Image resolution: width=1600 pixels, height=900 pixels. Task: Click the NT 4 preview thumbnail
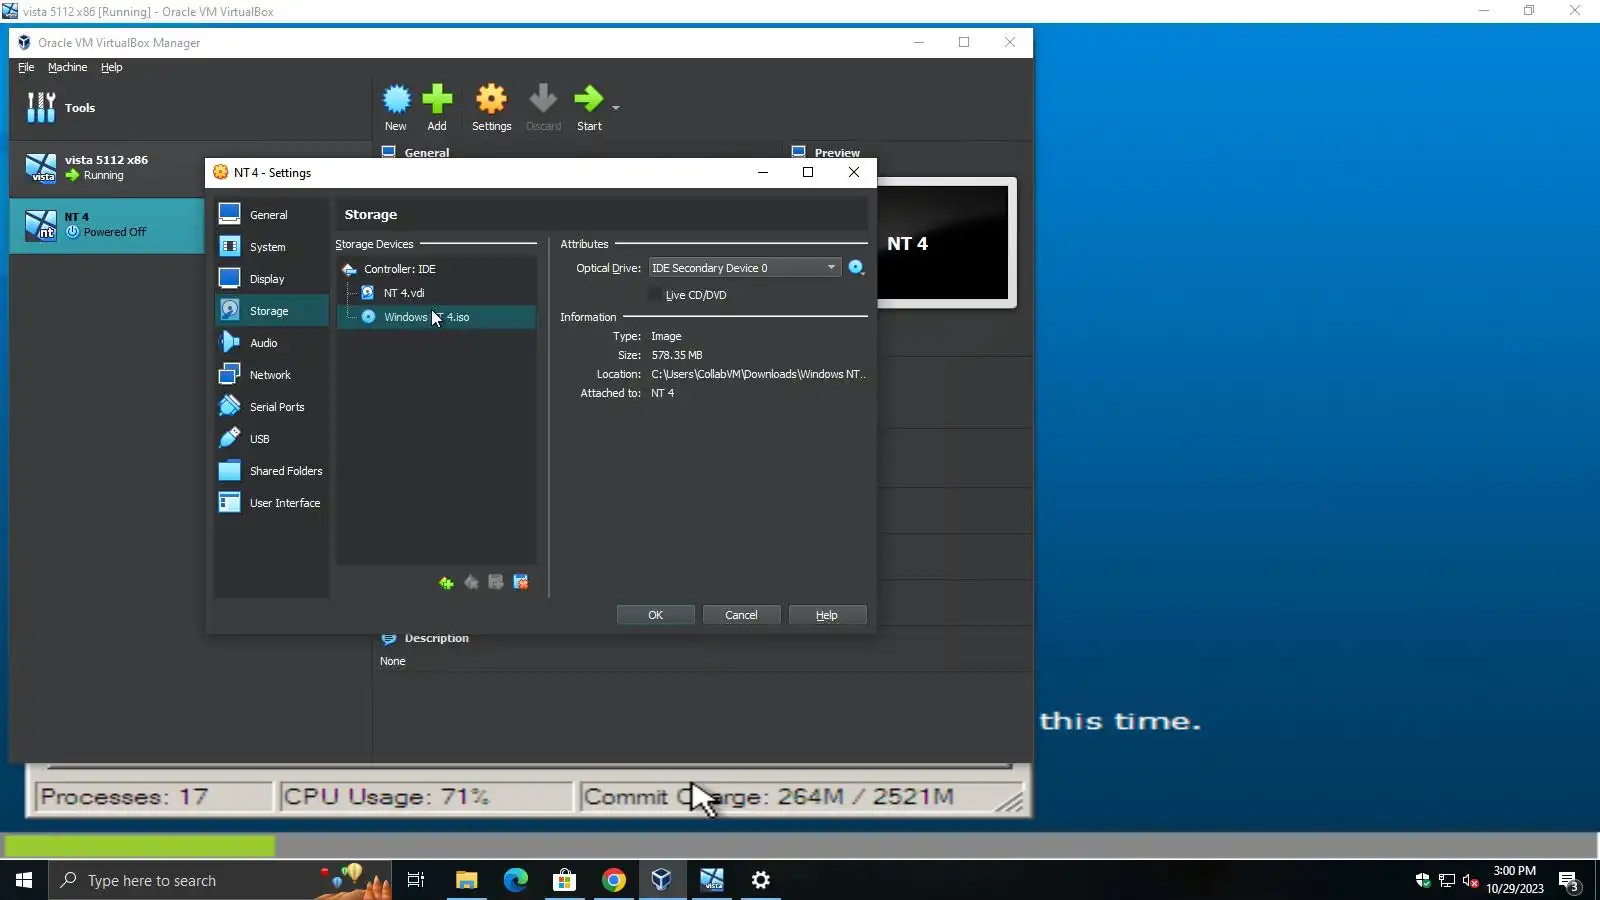coord(944,243)
